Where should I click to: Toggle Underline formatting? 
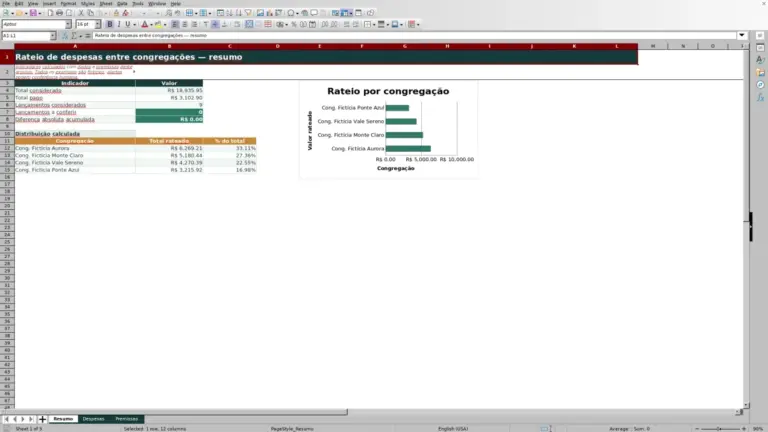coord(128,24)
